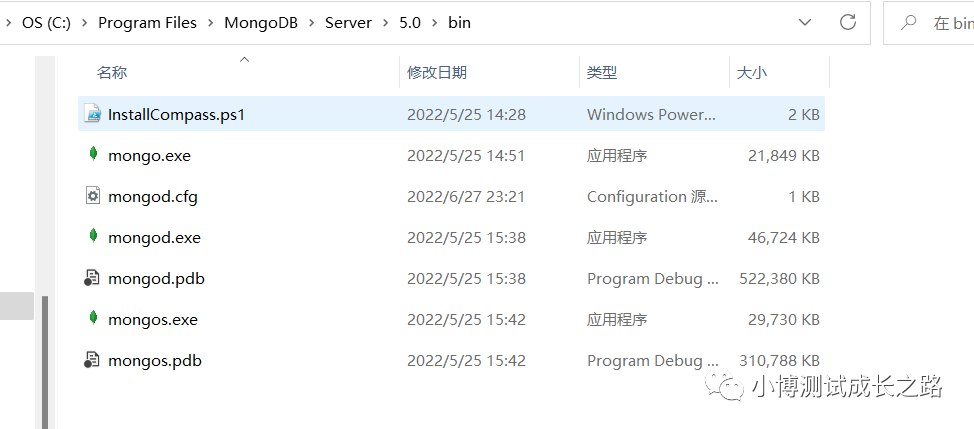Image resolution: width=974 pixels, height=429 pixels.
Task: Click the mongod.exe green leaf icon
Action: click(93, 237)
